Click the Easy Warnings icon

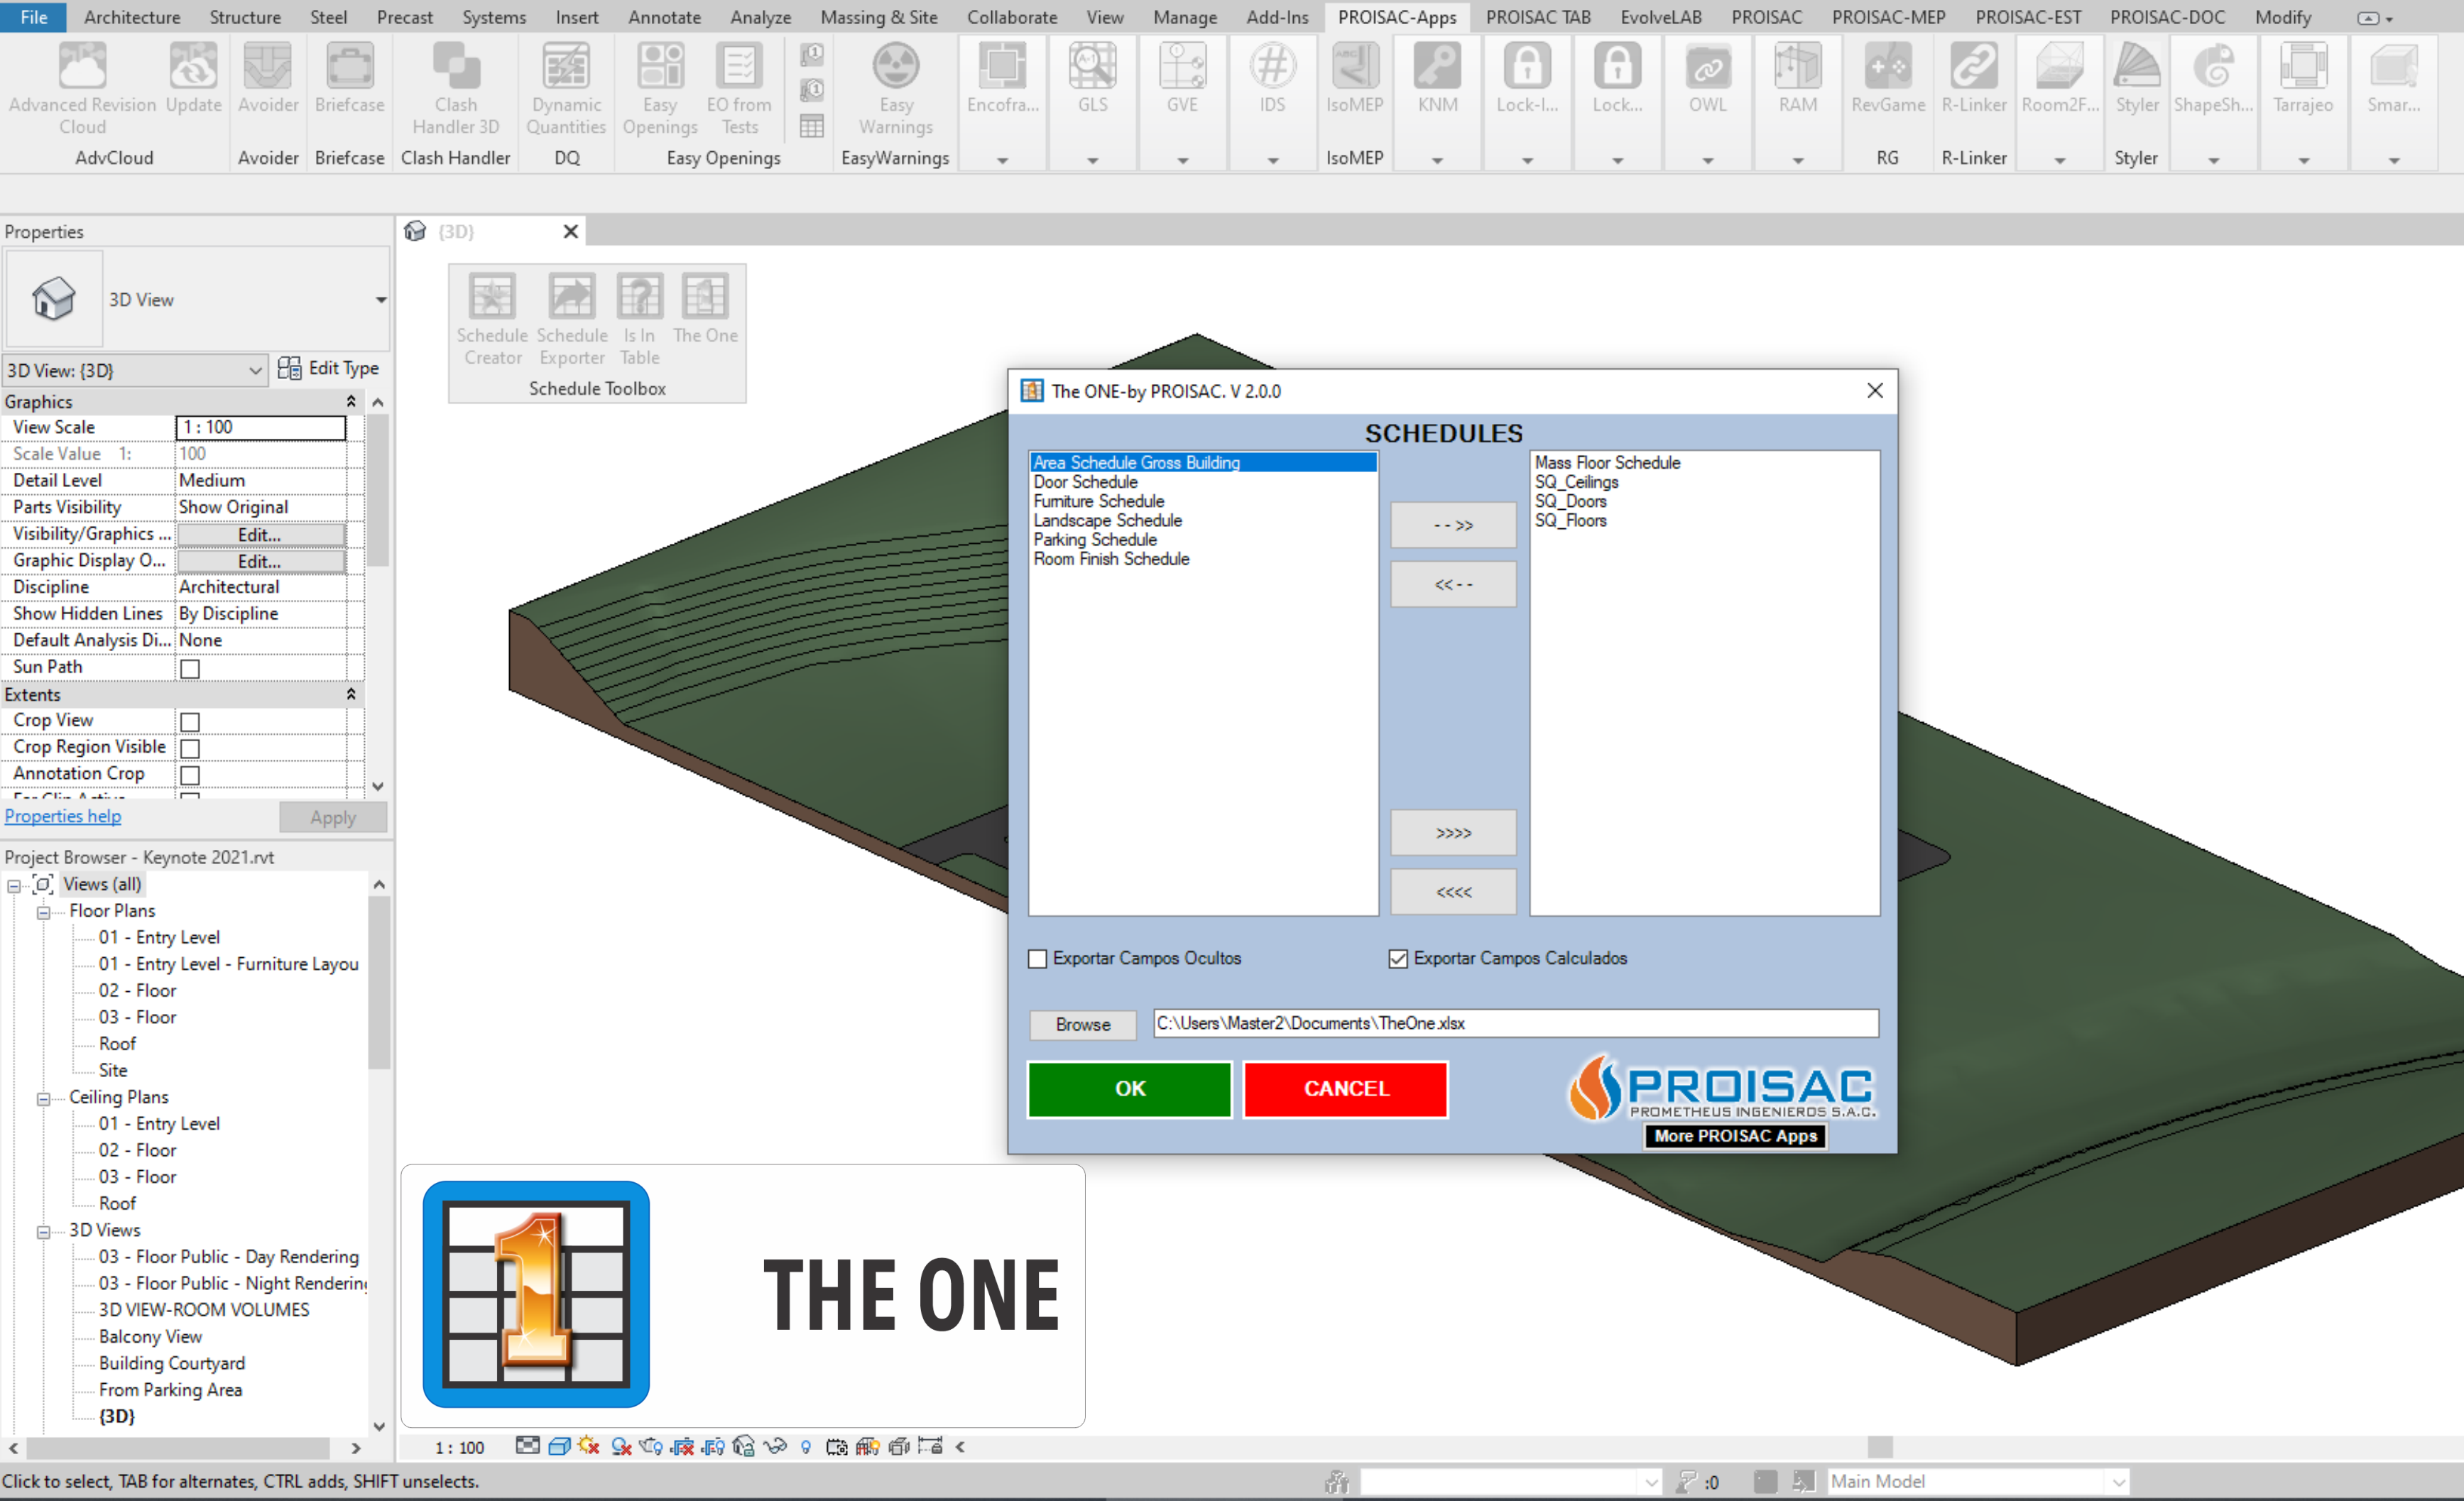coord(895,88)
